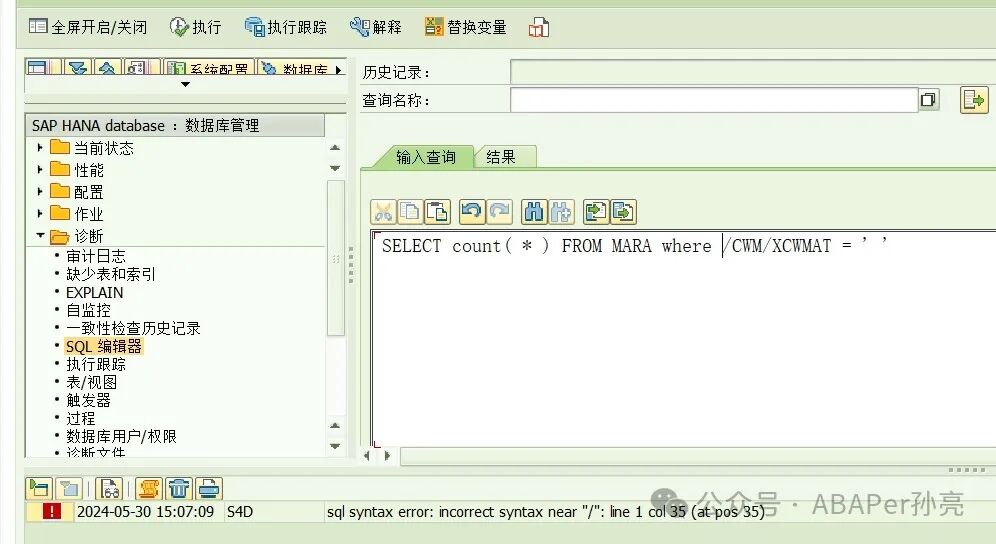Screen dimensions: 996x544
Task: Select 过程 tree item
Action: [x=81, y=418]
